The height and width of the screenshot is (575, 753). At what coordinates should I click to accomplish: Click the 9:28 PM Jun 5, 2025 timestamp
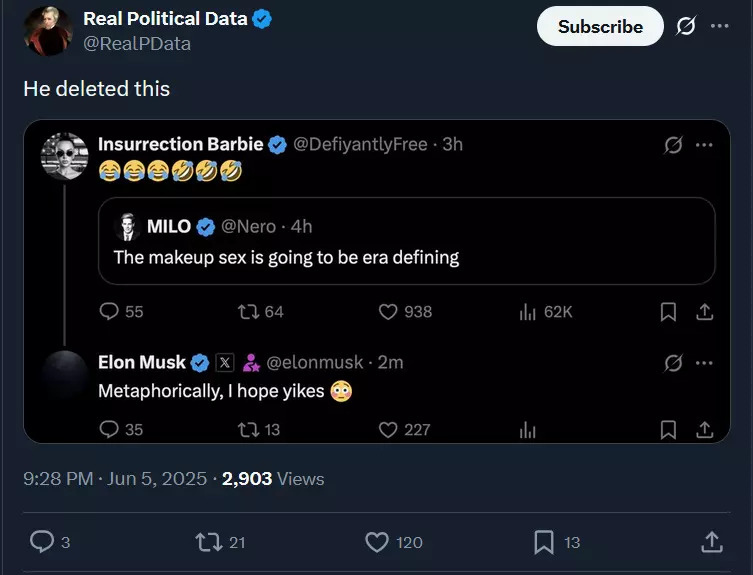114,479
